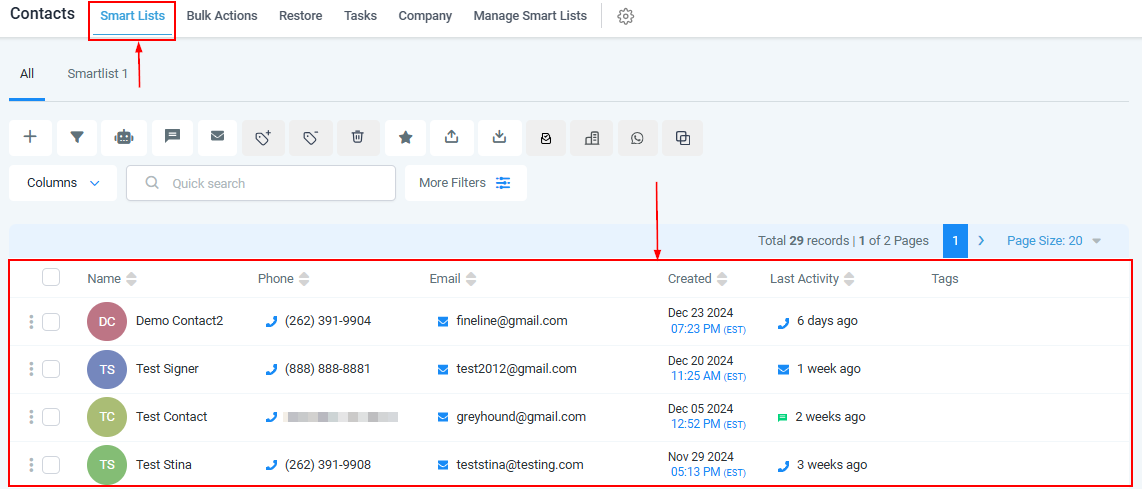Click phone icon beside (262) 391-9904
Image resolution: width=1142 pixels, height=489 pixels.
(x=272, y=322)
